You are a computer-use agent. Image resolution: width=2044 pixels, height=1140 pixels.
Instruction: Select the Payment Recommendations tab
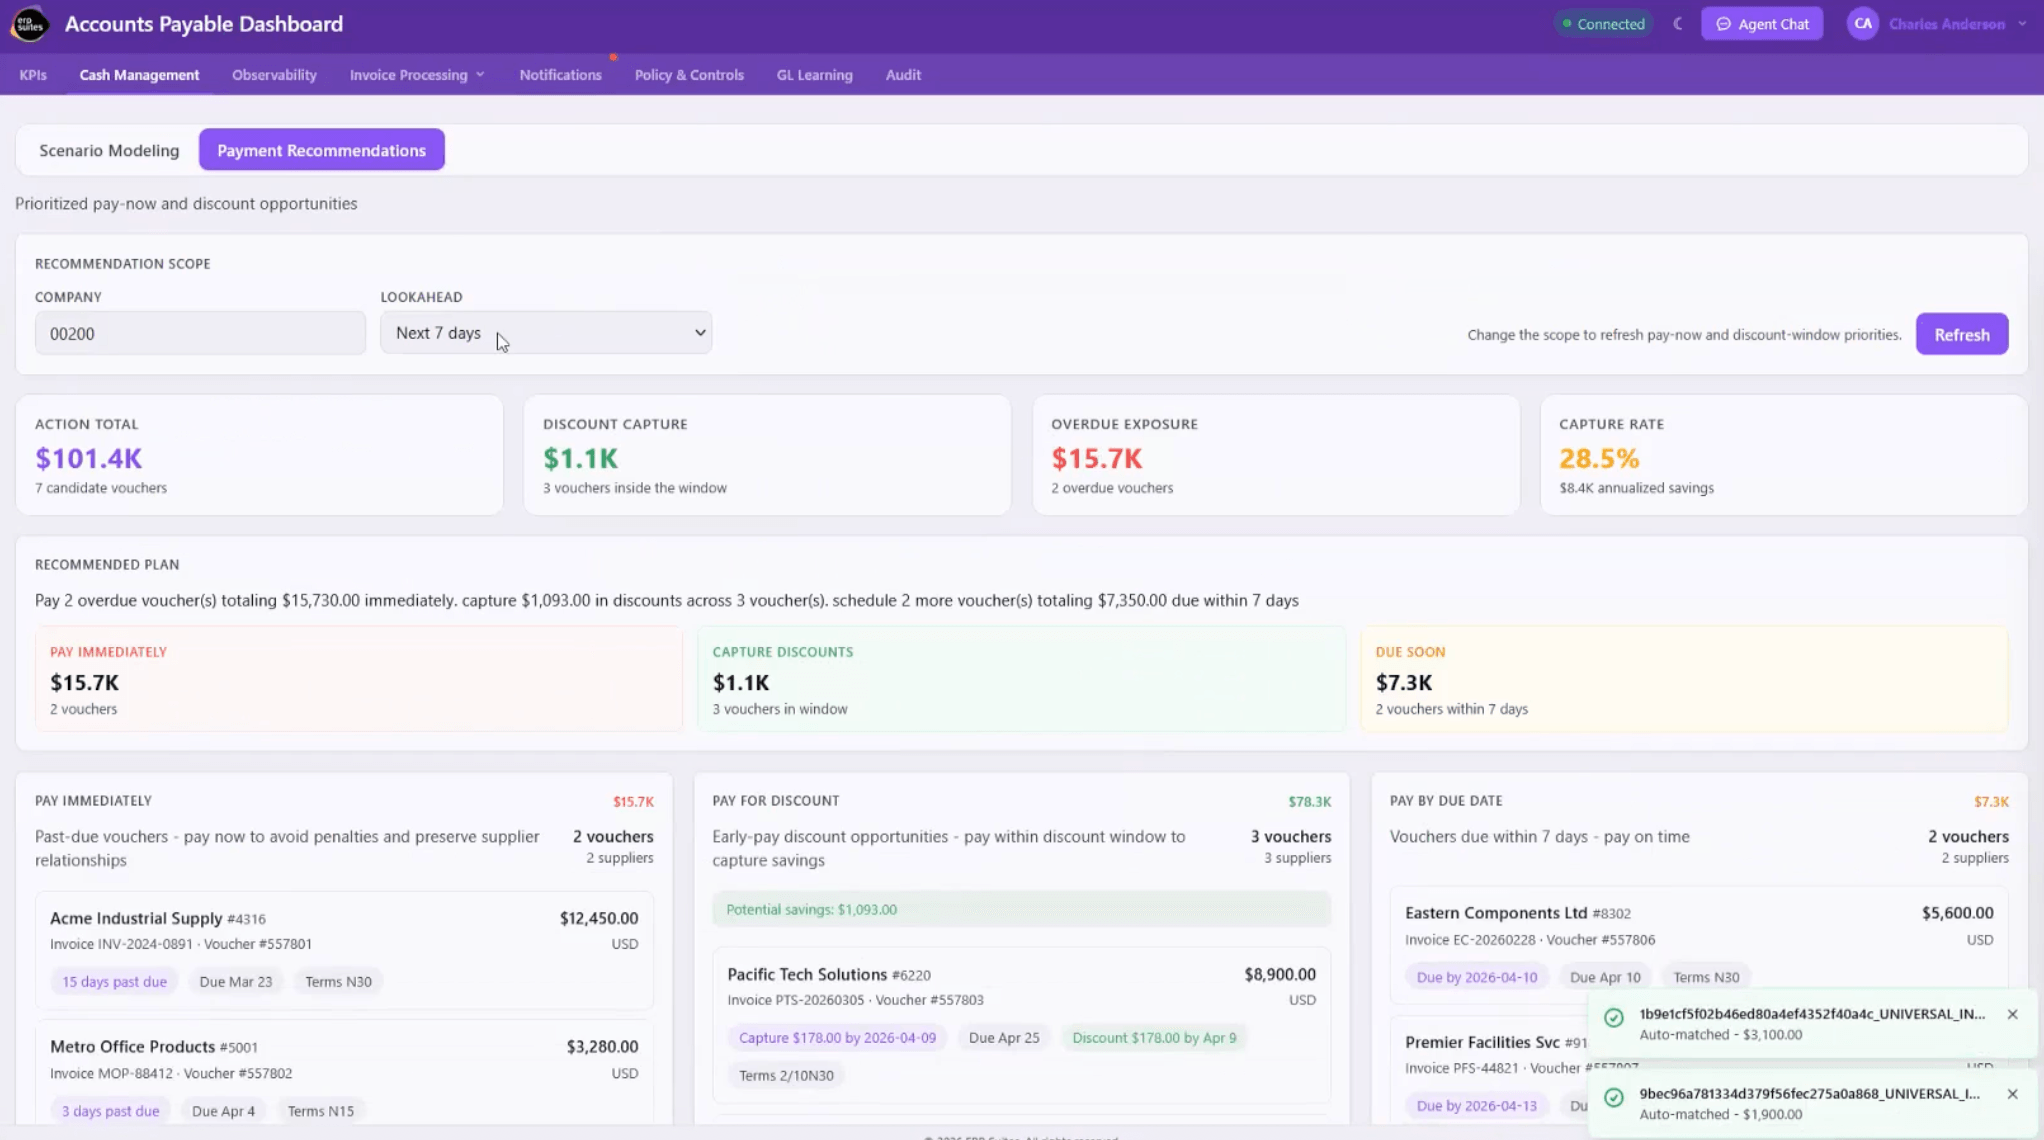[321, 150]
